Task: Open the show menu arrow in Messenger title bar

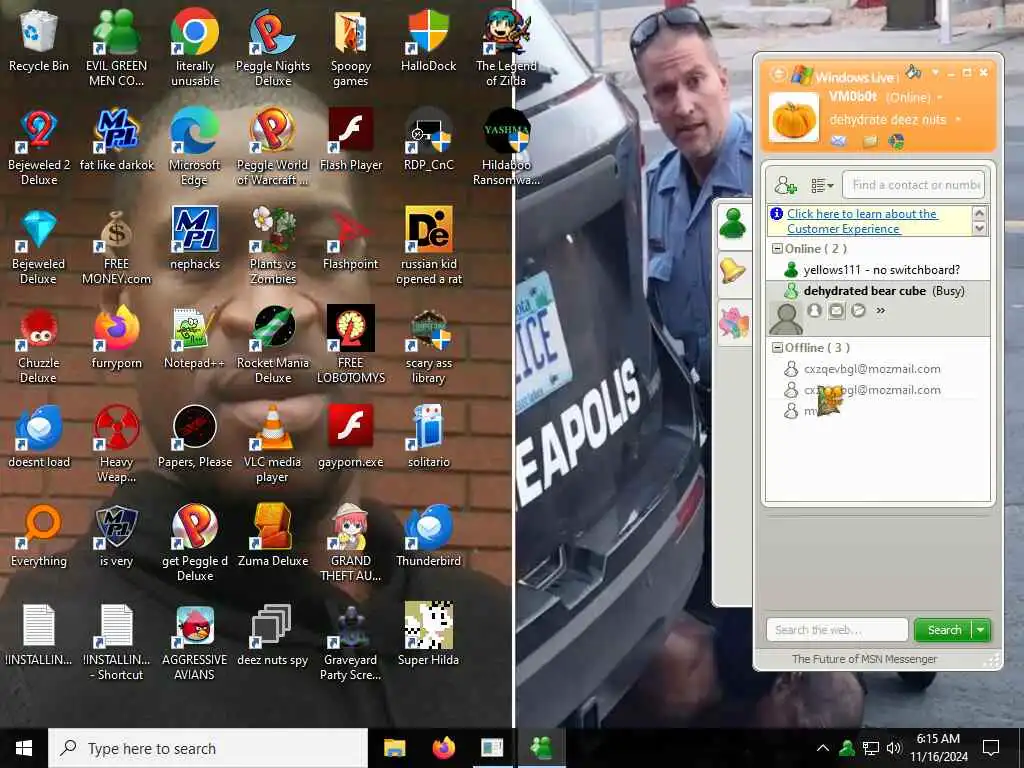Action: 935,72
